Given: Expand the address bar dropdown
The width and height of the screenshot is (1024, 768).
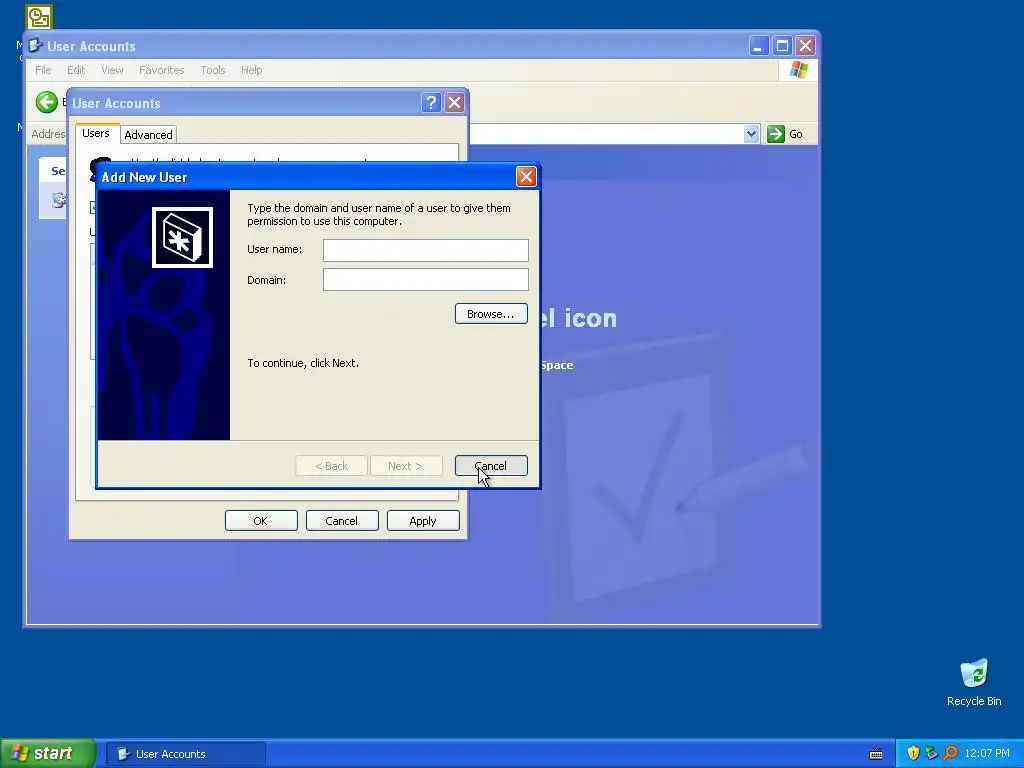Looking at the screenshot, I should click(751, 134).
